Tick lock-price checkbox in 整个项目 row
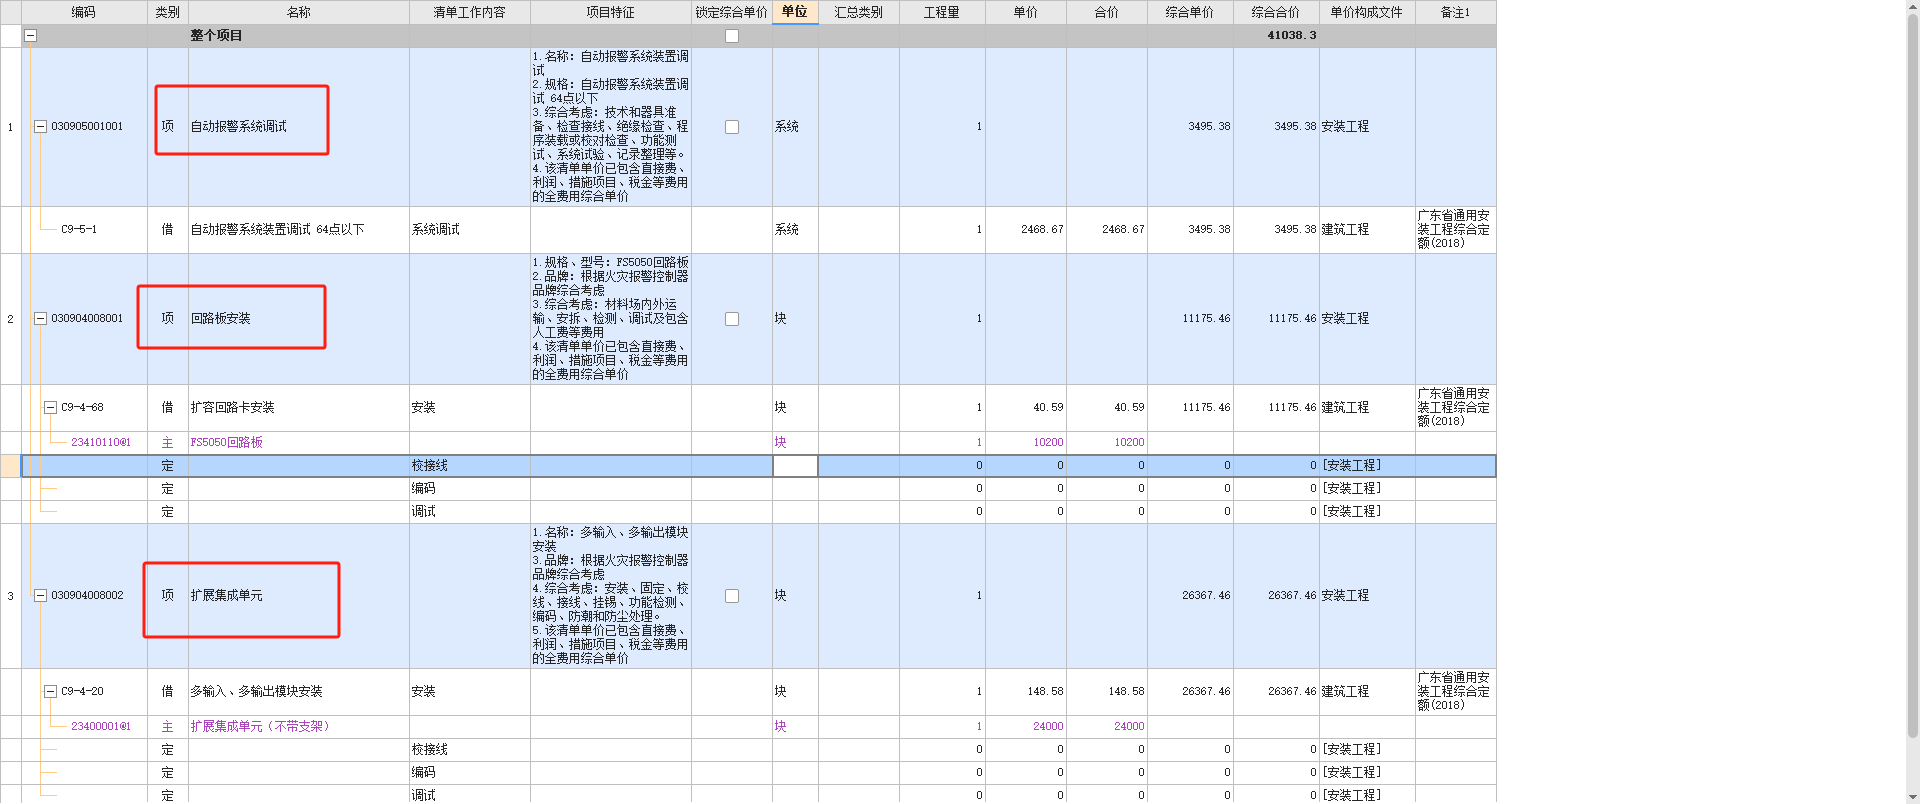 pyautogui.click(x=732, y=36)
